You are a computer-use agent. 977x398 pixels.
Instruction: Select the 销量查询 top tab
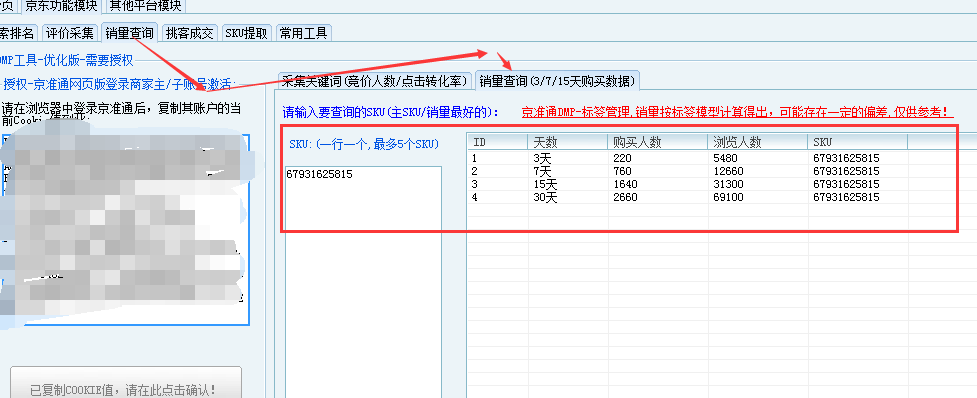click(130, 32)
